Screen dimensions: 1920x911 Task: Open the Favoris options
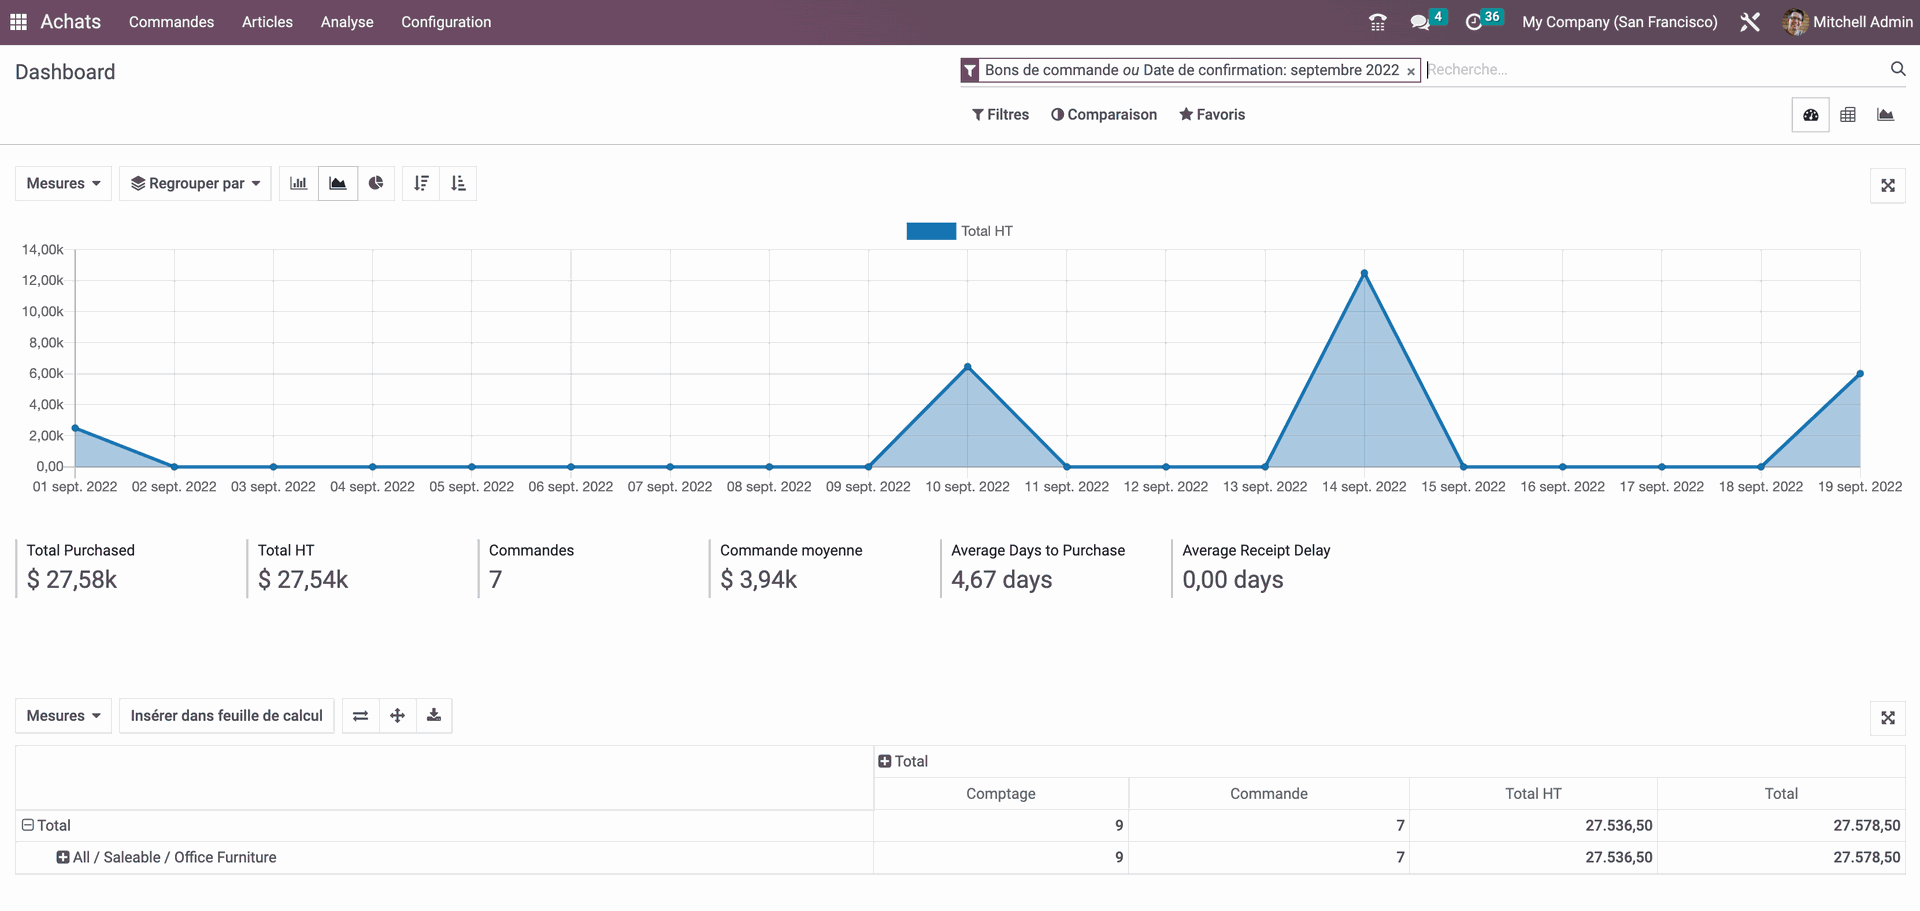pyautogui.click(x=1212, y=115)
